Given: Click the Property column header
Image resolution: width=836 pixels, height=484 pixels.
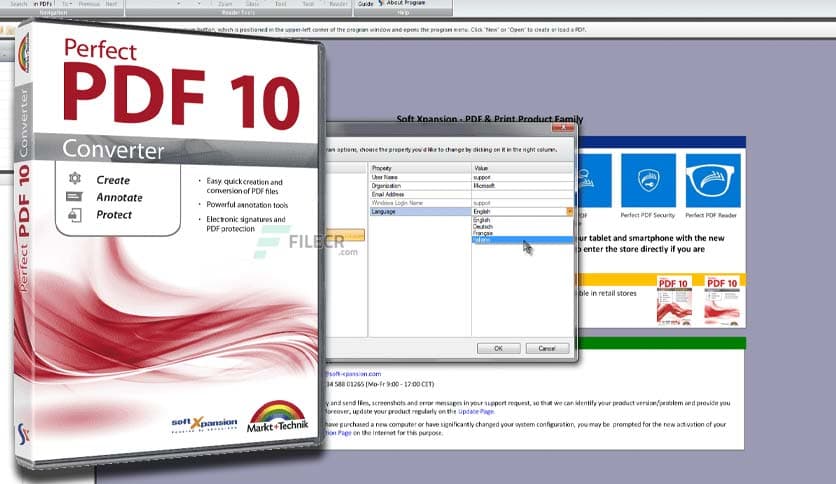Looking at the screenshot, I should [x=420, y=168].
